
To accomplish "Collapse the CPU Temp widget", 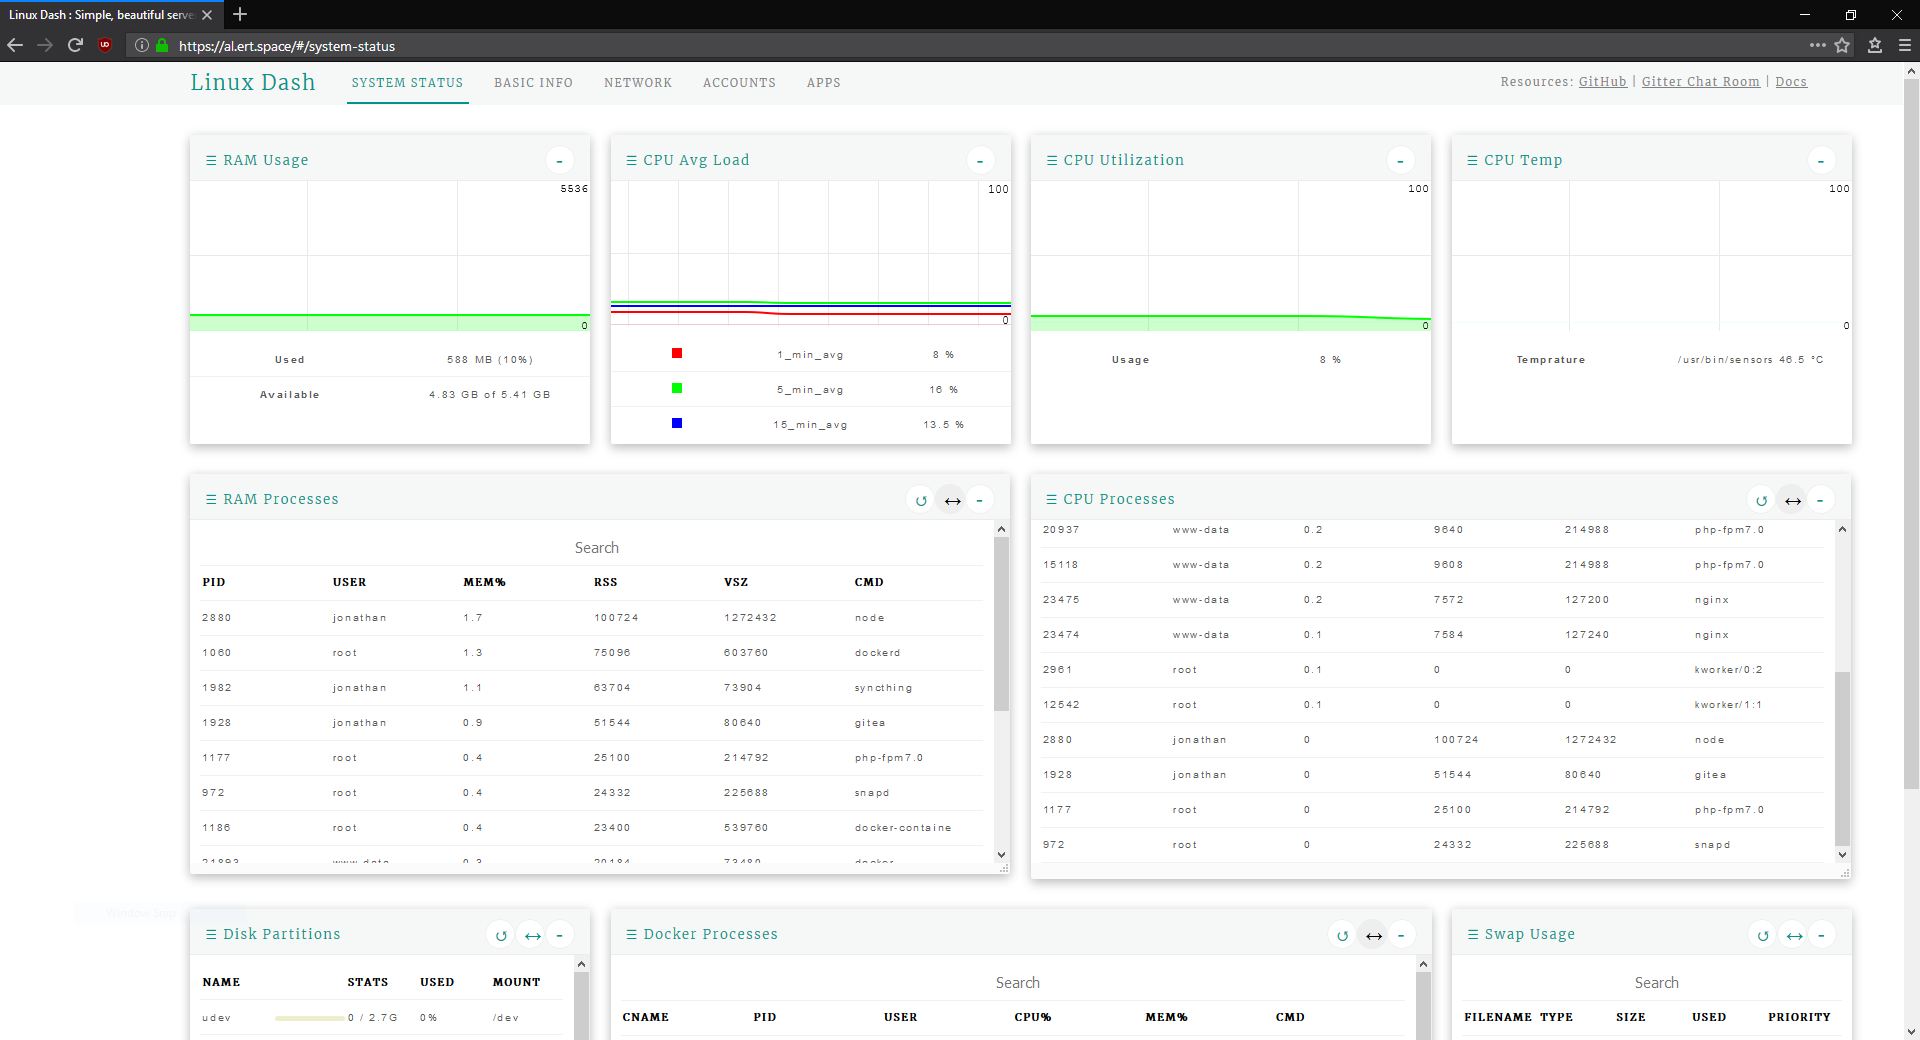I will (1821, 161).
